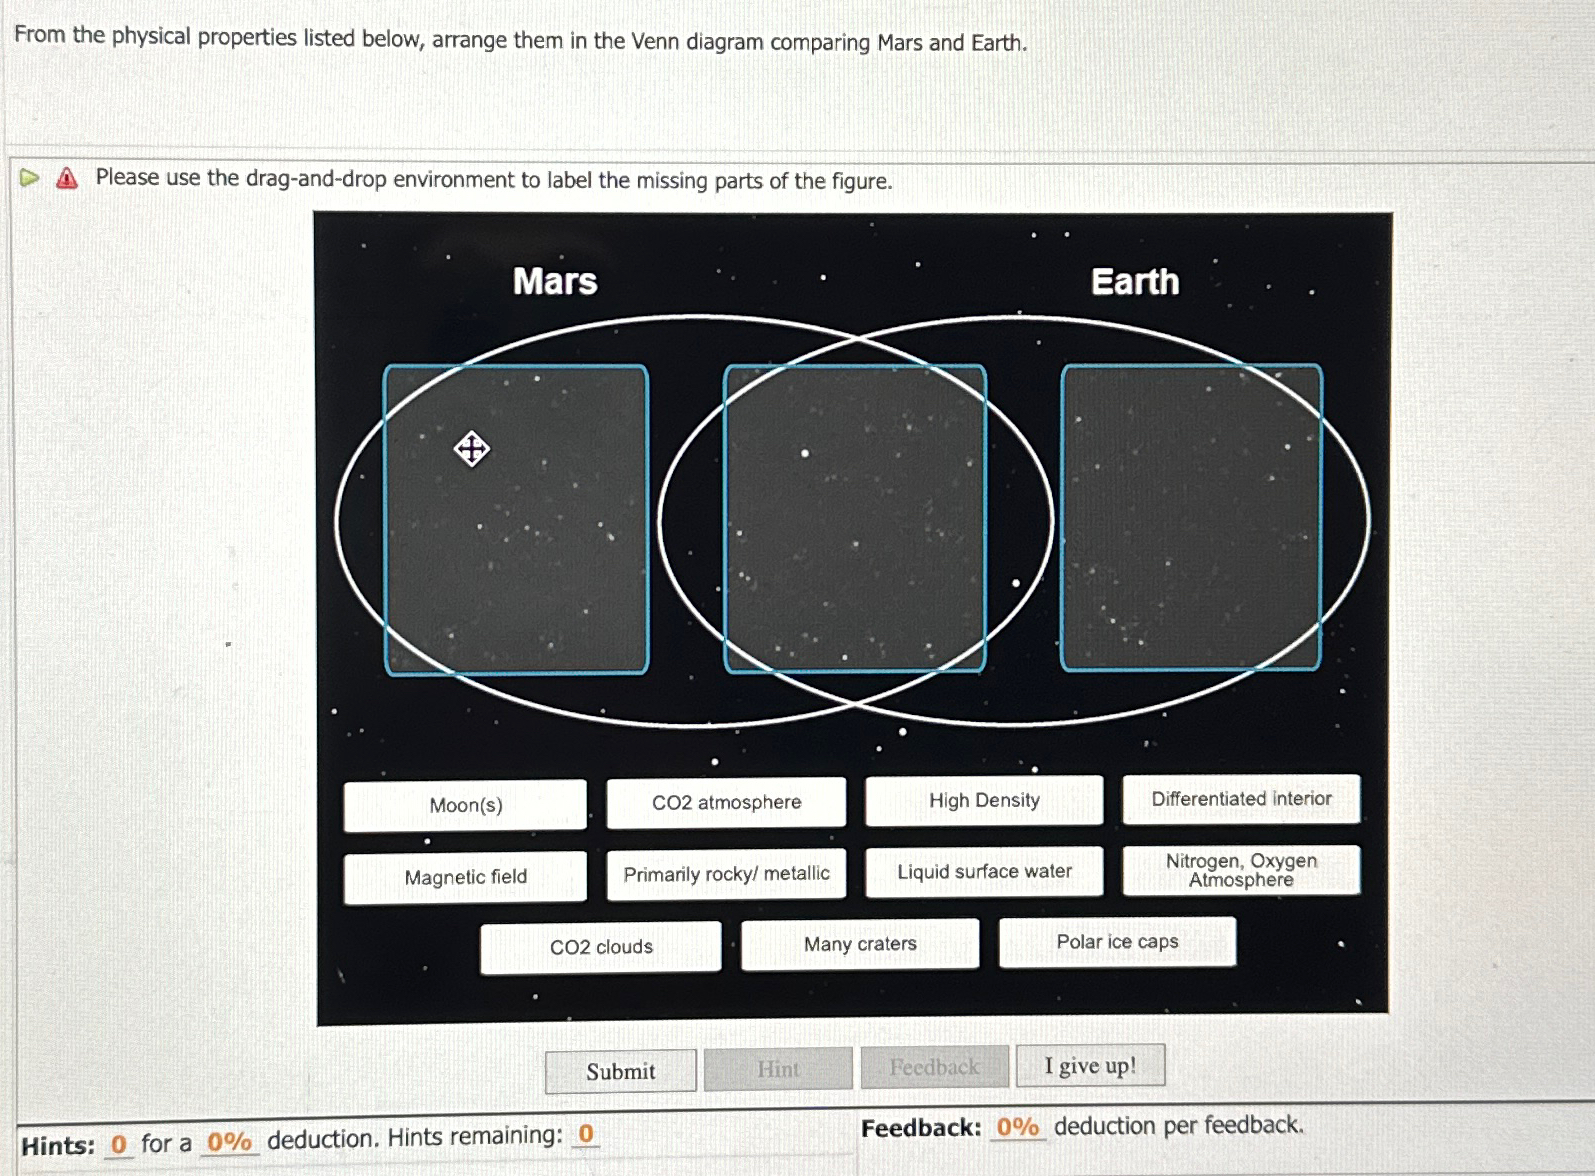Click the Feedback 0% deduction value

click(x=1017, y=1127)
